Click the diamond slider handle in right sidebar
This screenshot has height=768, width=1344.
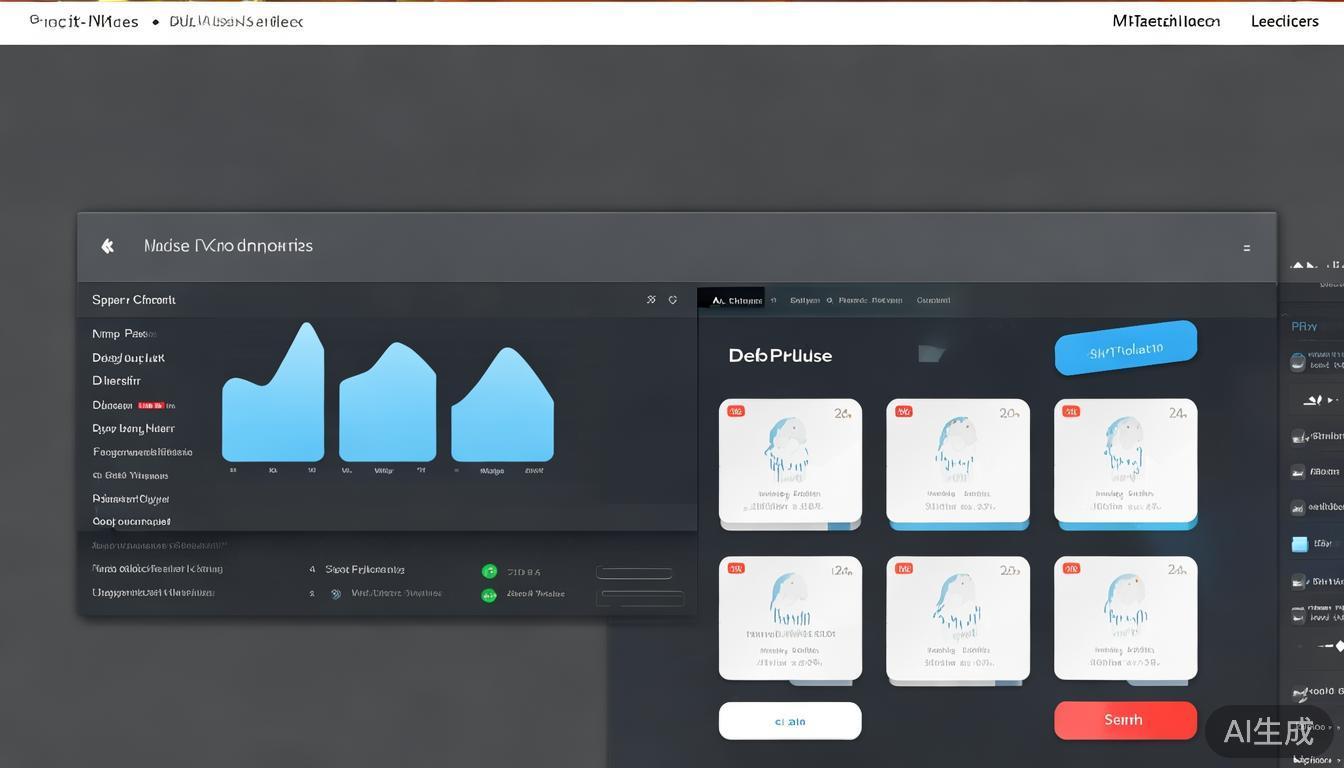[x=1339, y=646]
